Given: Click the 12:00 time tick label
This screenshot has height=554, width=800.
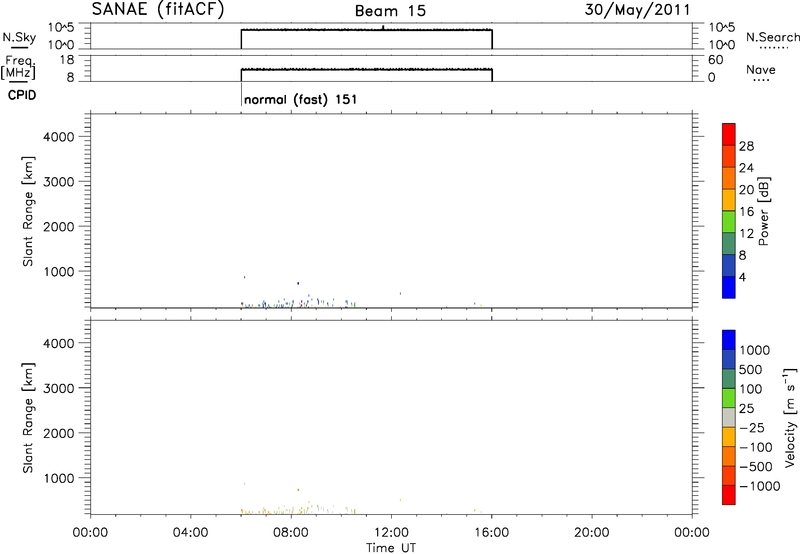Looking at the screenshot, I should point(391,533).
